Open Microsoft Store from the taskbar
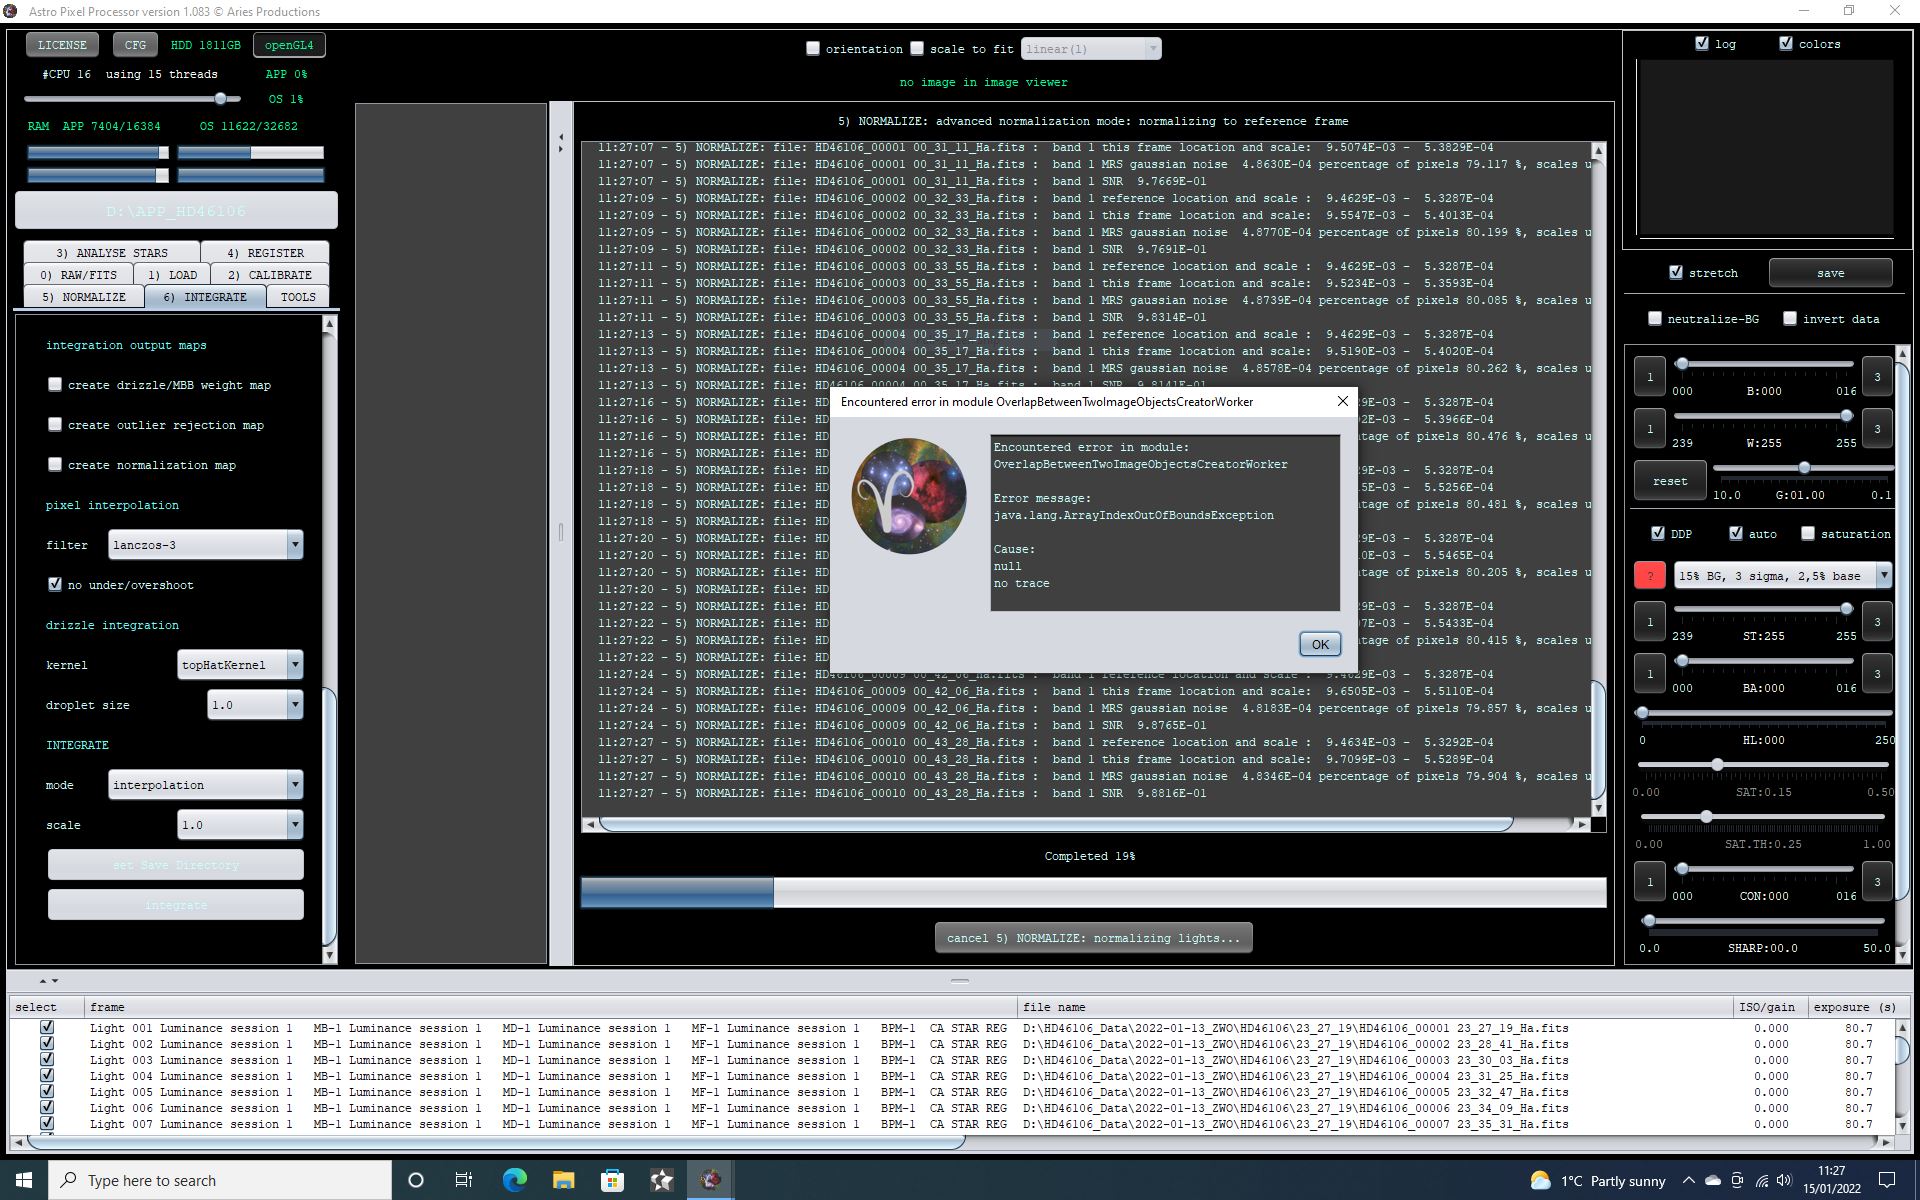Viewport: 1920px width, 1200px height. [612, 1180]
